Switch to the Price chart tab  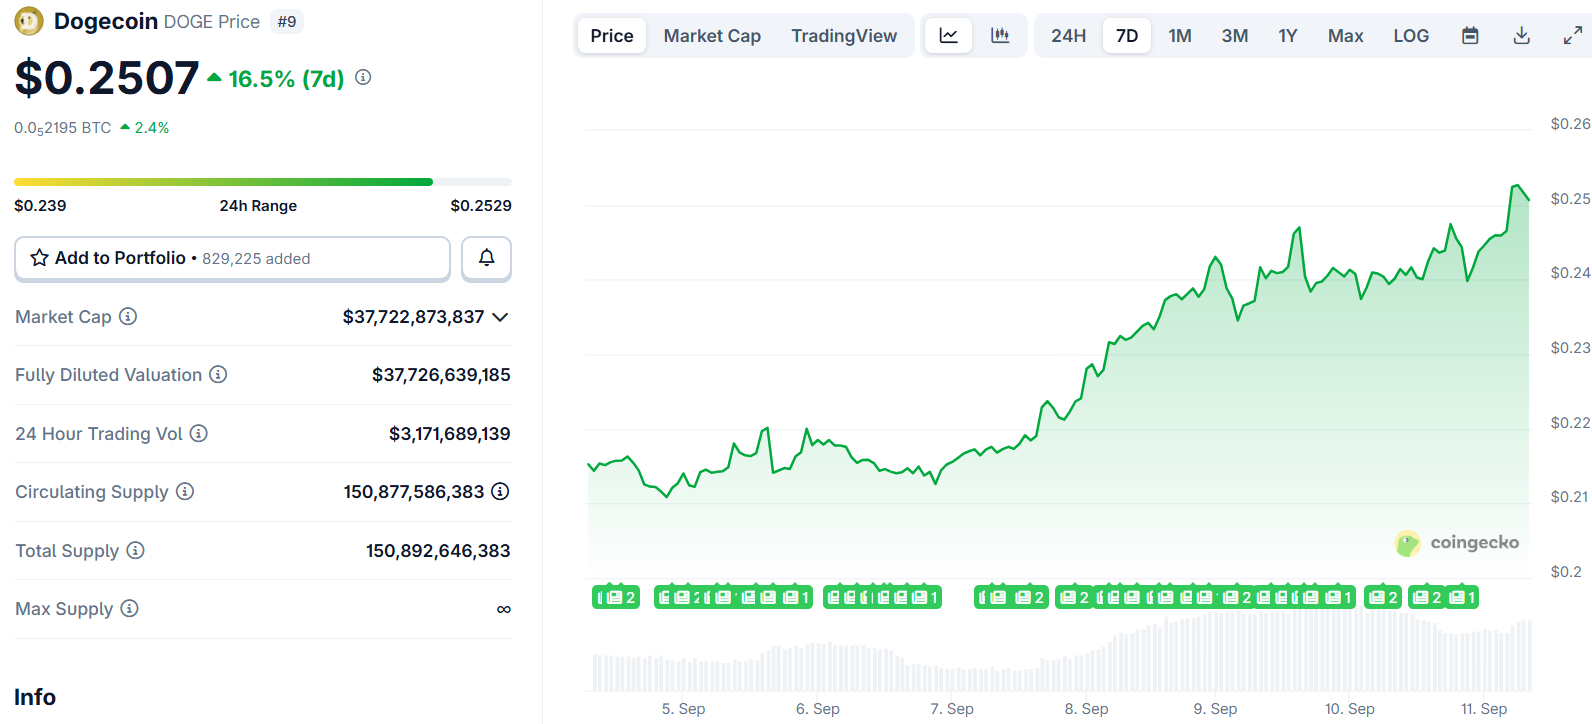(612, 36)
